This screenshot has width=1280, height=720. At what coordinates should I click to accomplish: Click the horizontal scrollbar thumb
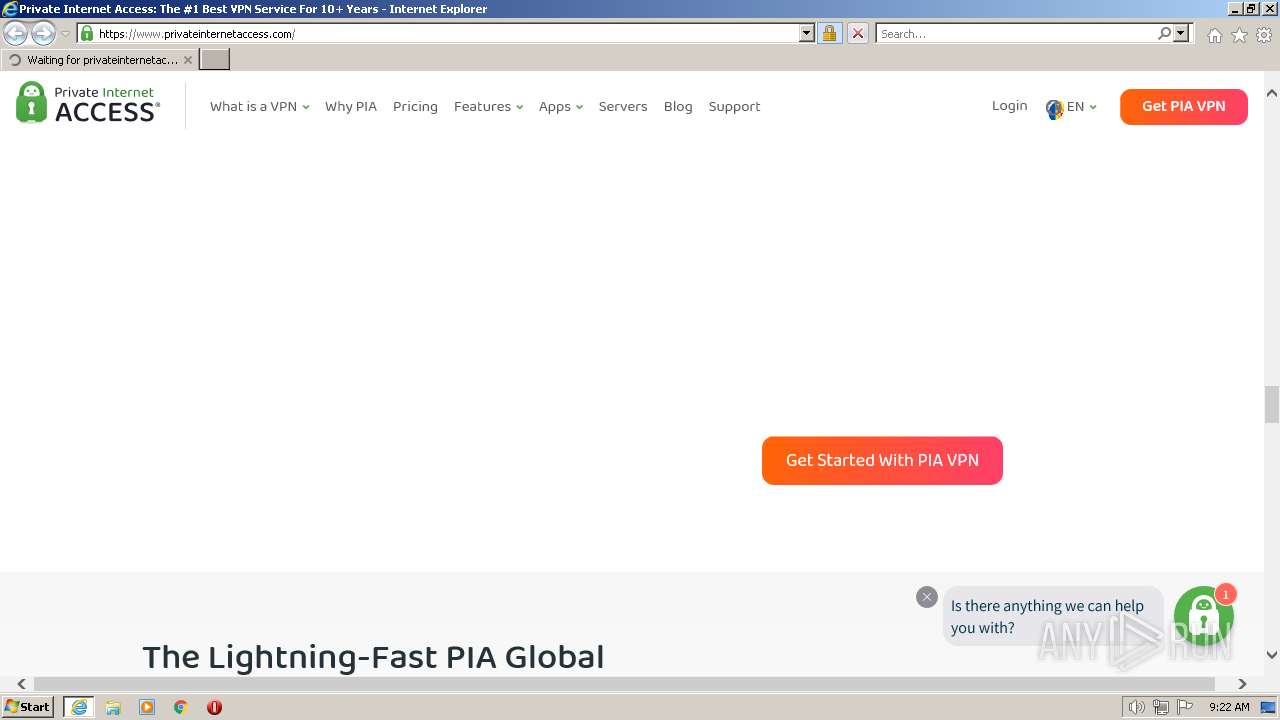(624, 684)
